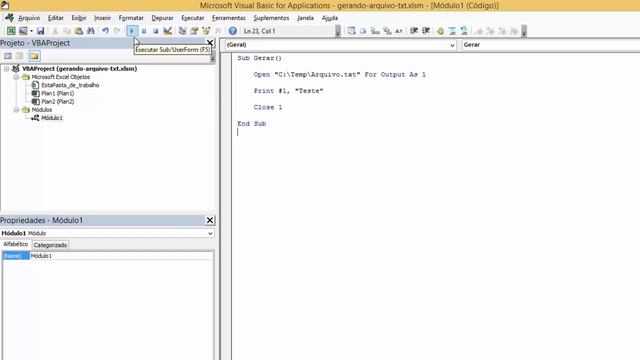
Task: Collapse the Módulos folder node
Action: (x=16, y=110)
